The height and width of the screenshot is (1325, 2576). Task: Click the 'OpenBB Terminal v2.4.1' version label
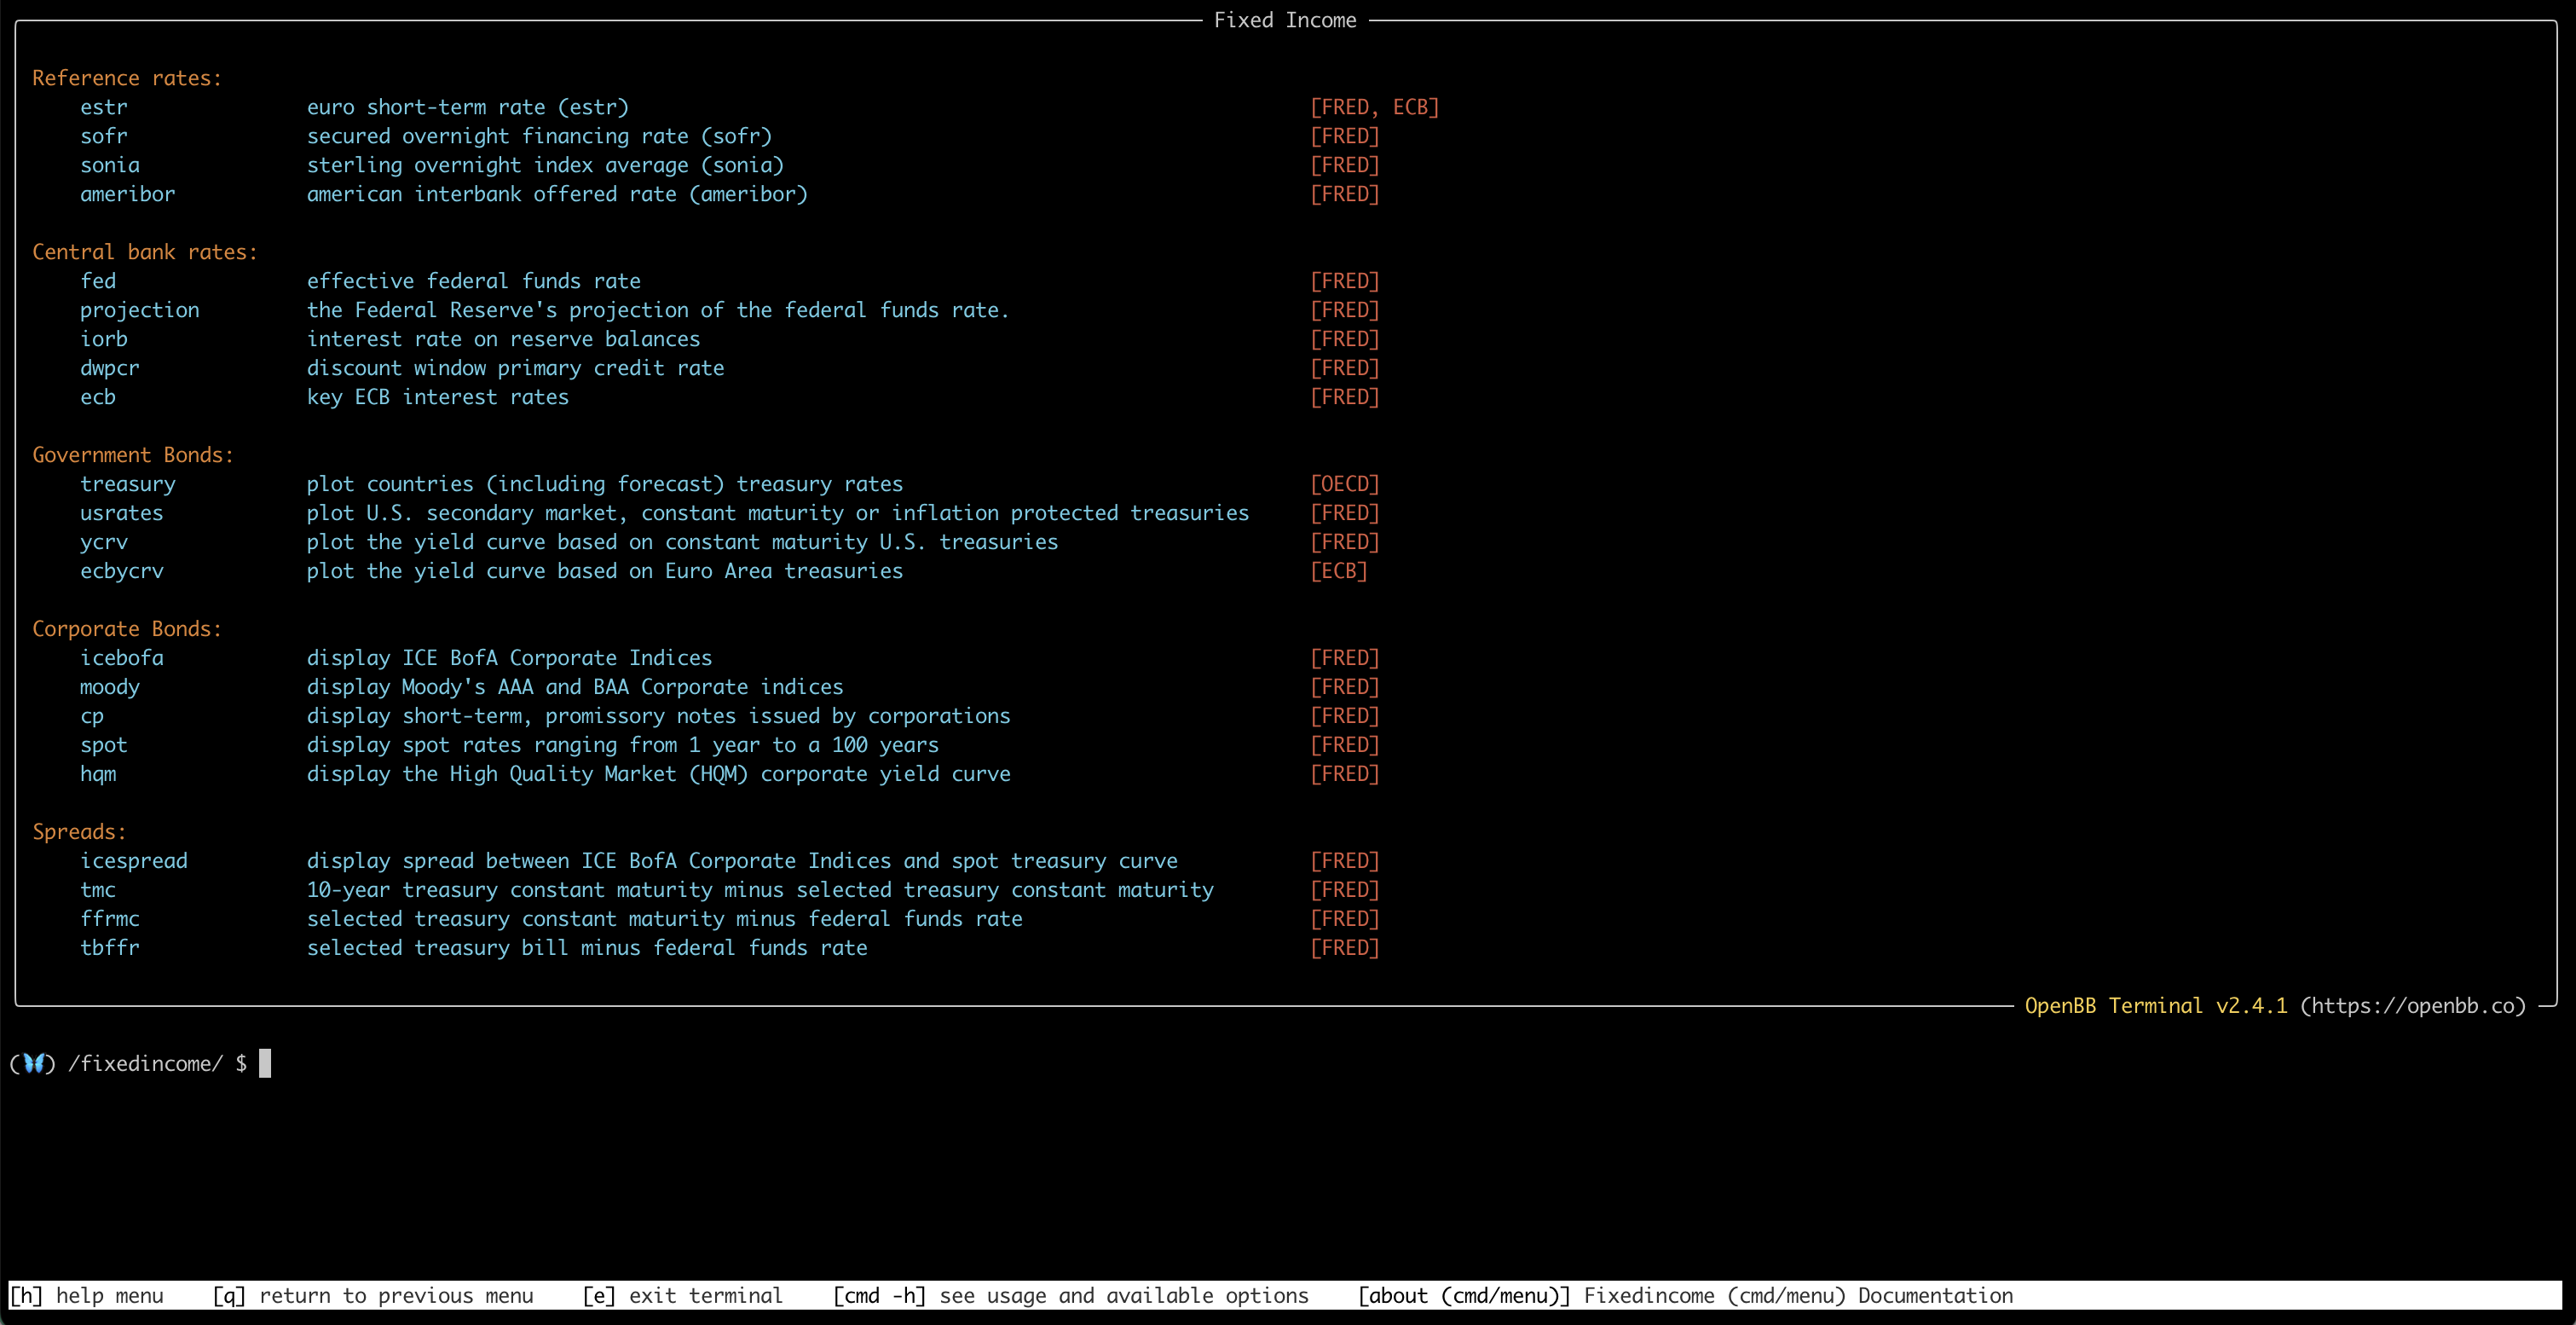click(2156, 1006)
